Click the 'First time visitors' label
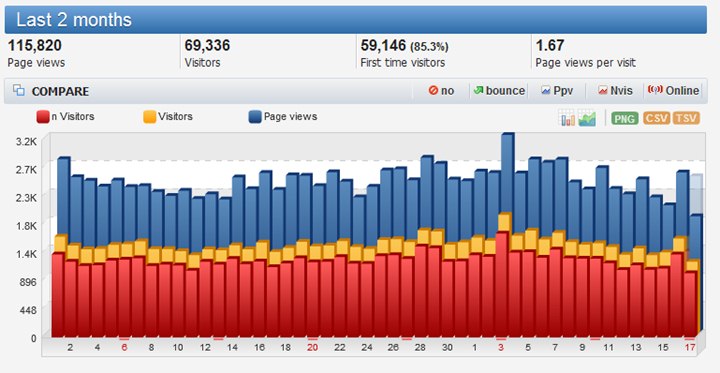The width and height of the screenshot is (720, 373). coord(403,63)
